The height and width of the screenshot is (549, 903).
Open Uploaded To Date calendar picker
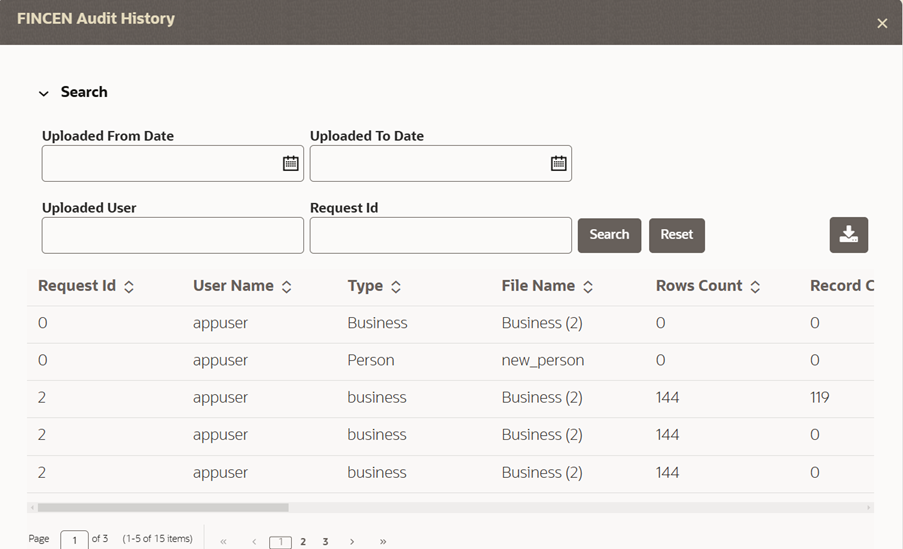click(559, 164)
